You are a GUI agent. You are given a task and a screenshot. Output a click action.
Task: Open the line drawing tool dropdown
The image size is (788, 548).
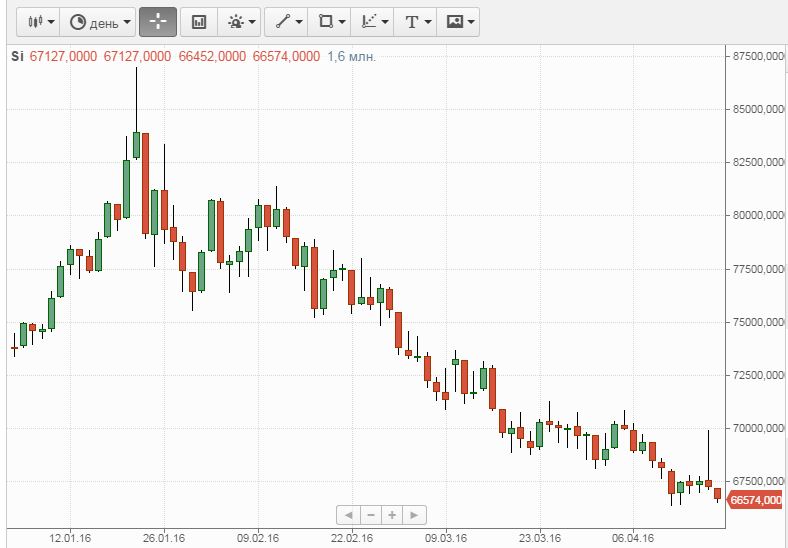click(x=286, y=22)
